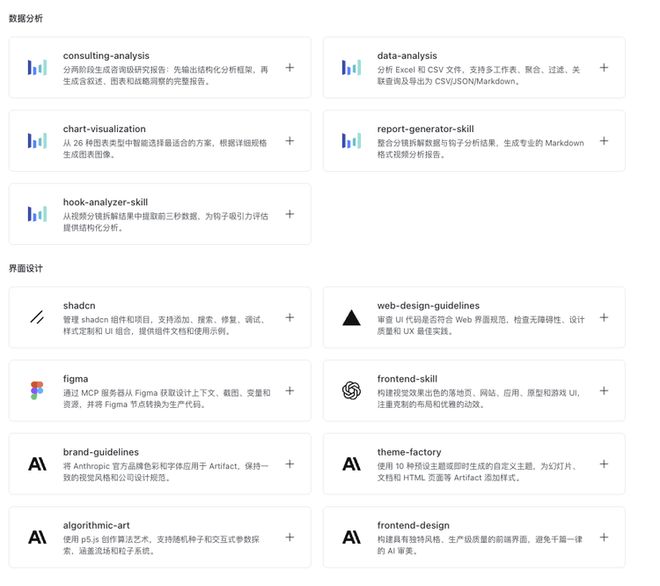Click the consulting-analysis bar chart icon
660x586 pixels.
[x=37, y=68]
